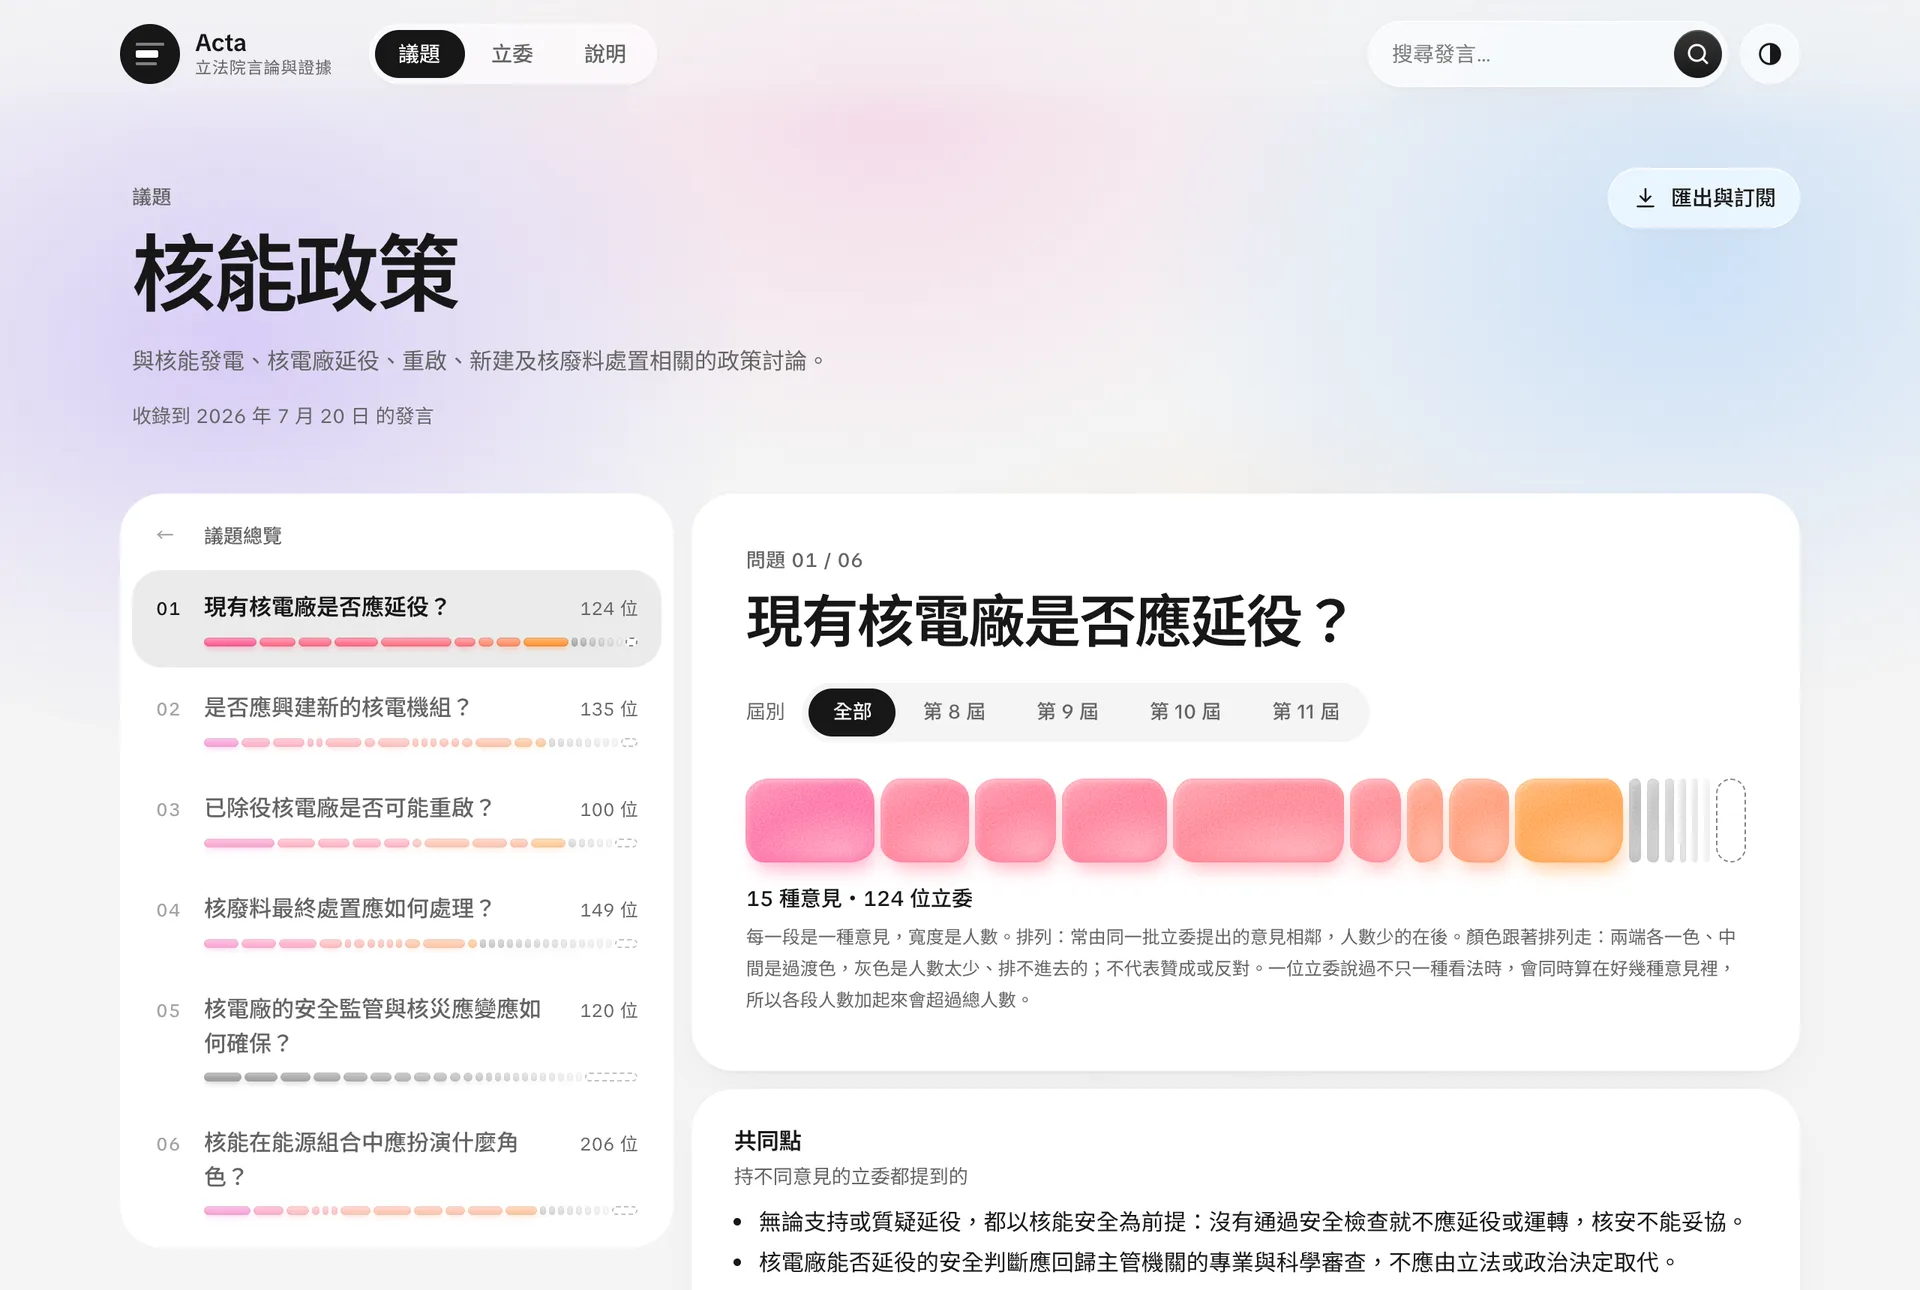Click the 匯出與訂閱 button
Viewport: 1920px width, 1290px height.
point(1704,198)
